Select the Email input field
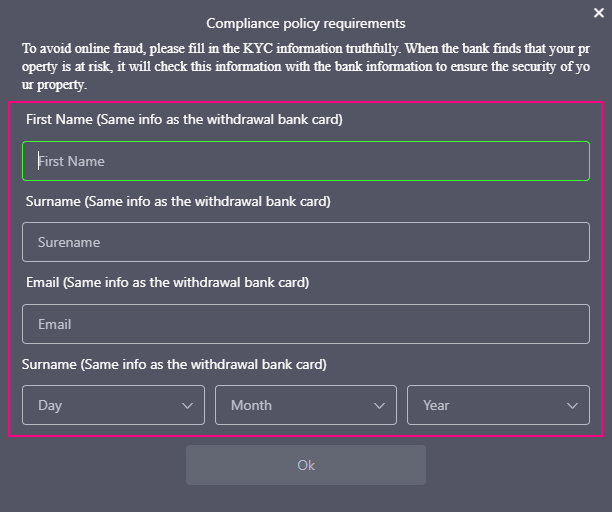612x512 pixels. click(305, 324)
